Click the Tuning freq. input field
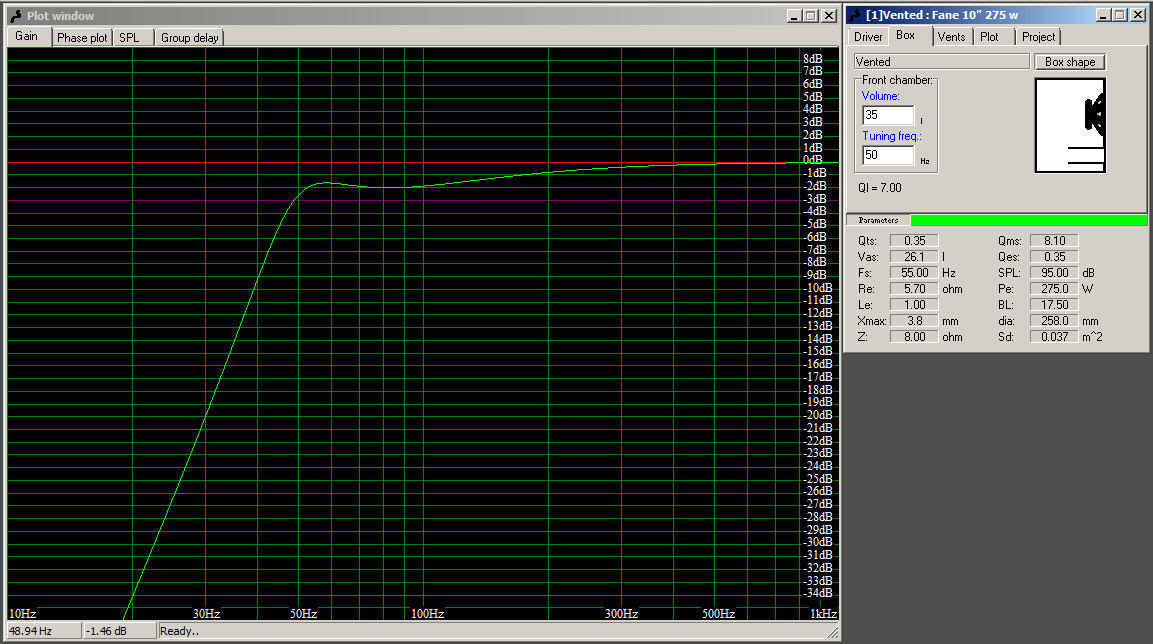 pos(888,155)
